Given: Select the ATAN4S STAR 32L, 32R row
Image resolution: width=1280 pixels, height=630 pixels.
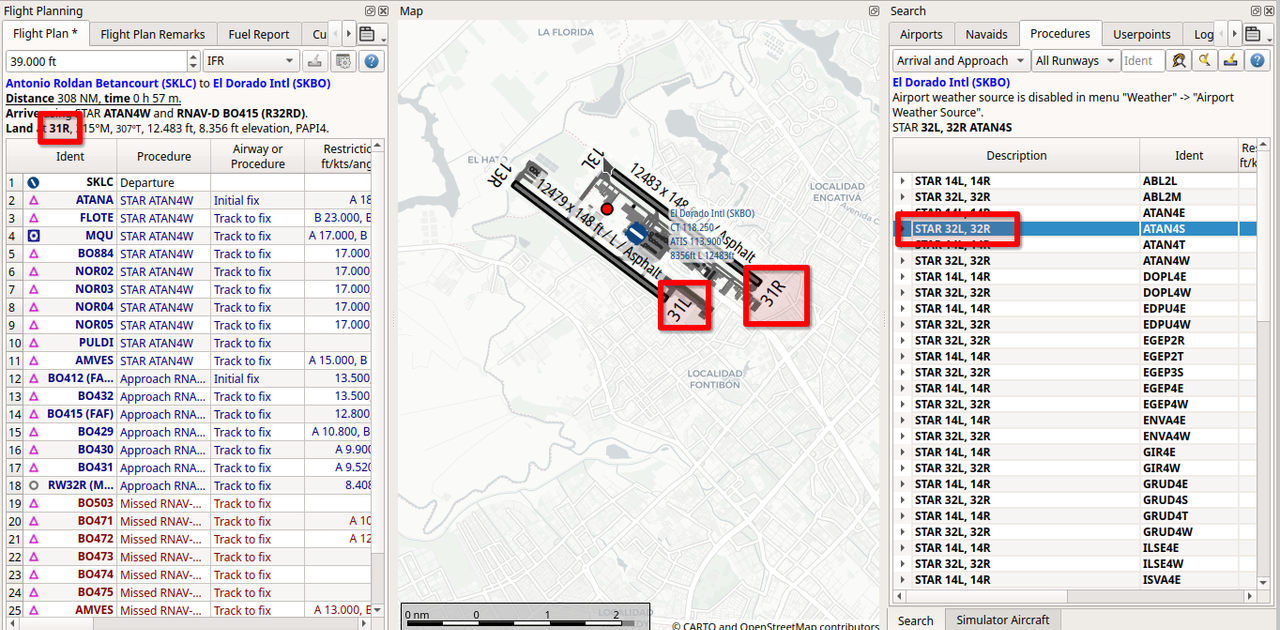Looking at the screenshot, I should point(1075,229).
